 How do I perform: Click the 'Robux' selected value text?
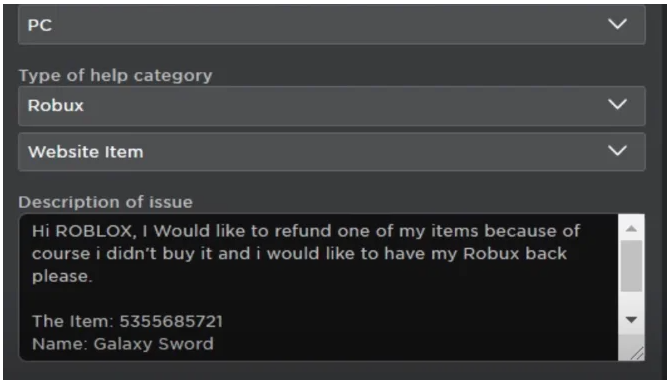[55, 105]
